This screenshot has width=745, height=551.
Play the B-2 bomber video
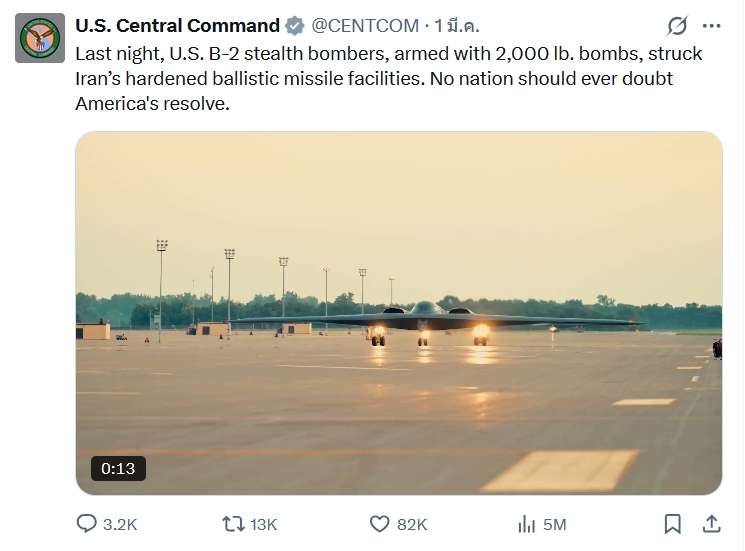(398, 312)
